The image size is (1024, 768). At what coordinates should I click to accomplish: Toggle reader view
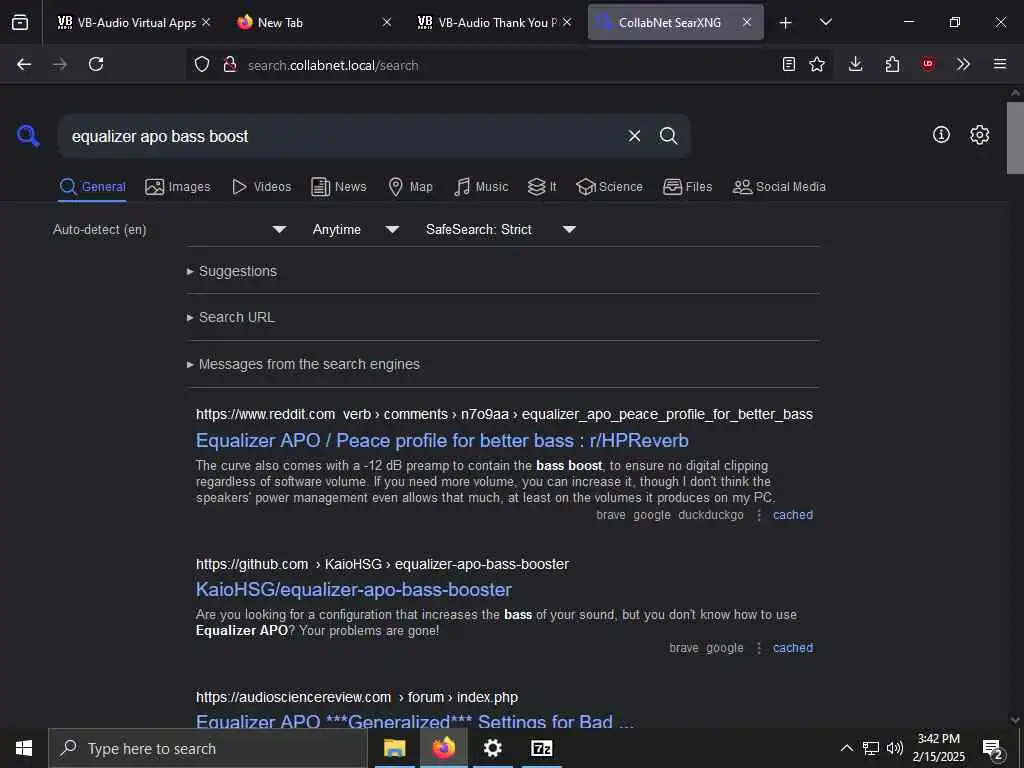tap(789, 64)
